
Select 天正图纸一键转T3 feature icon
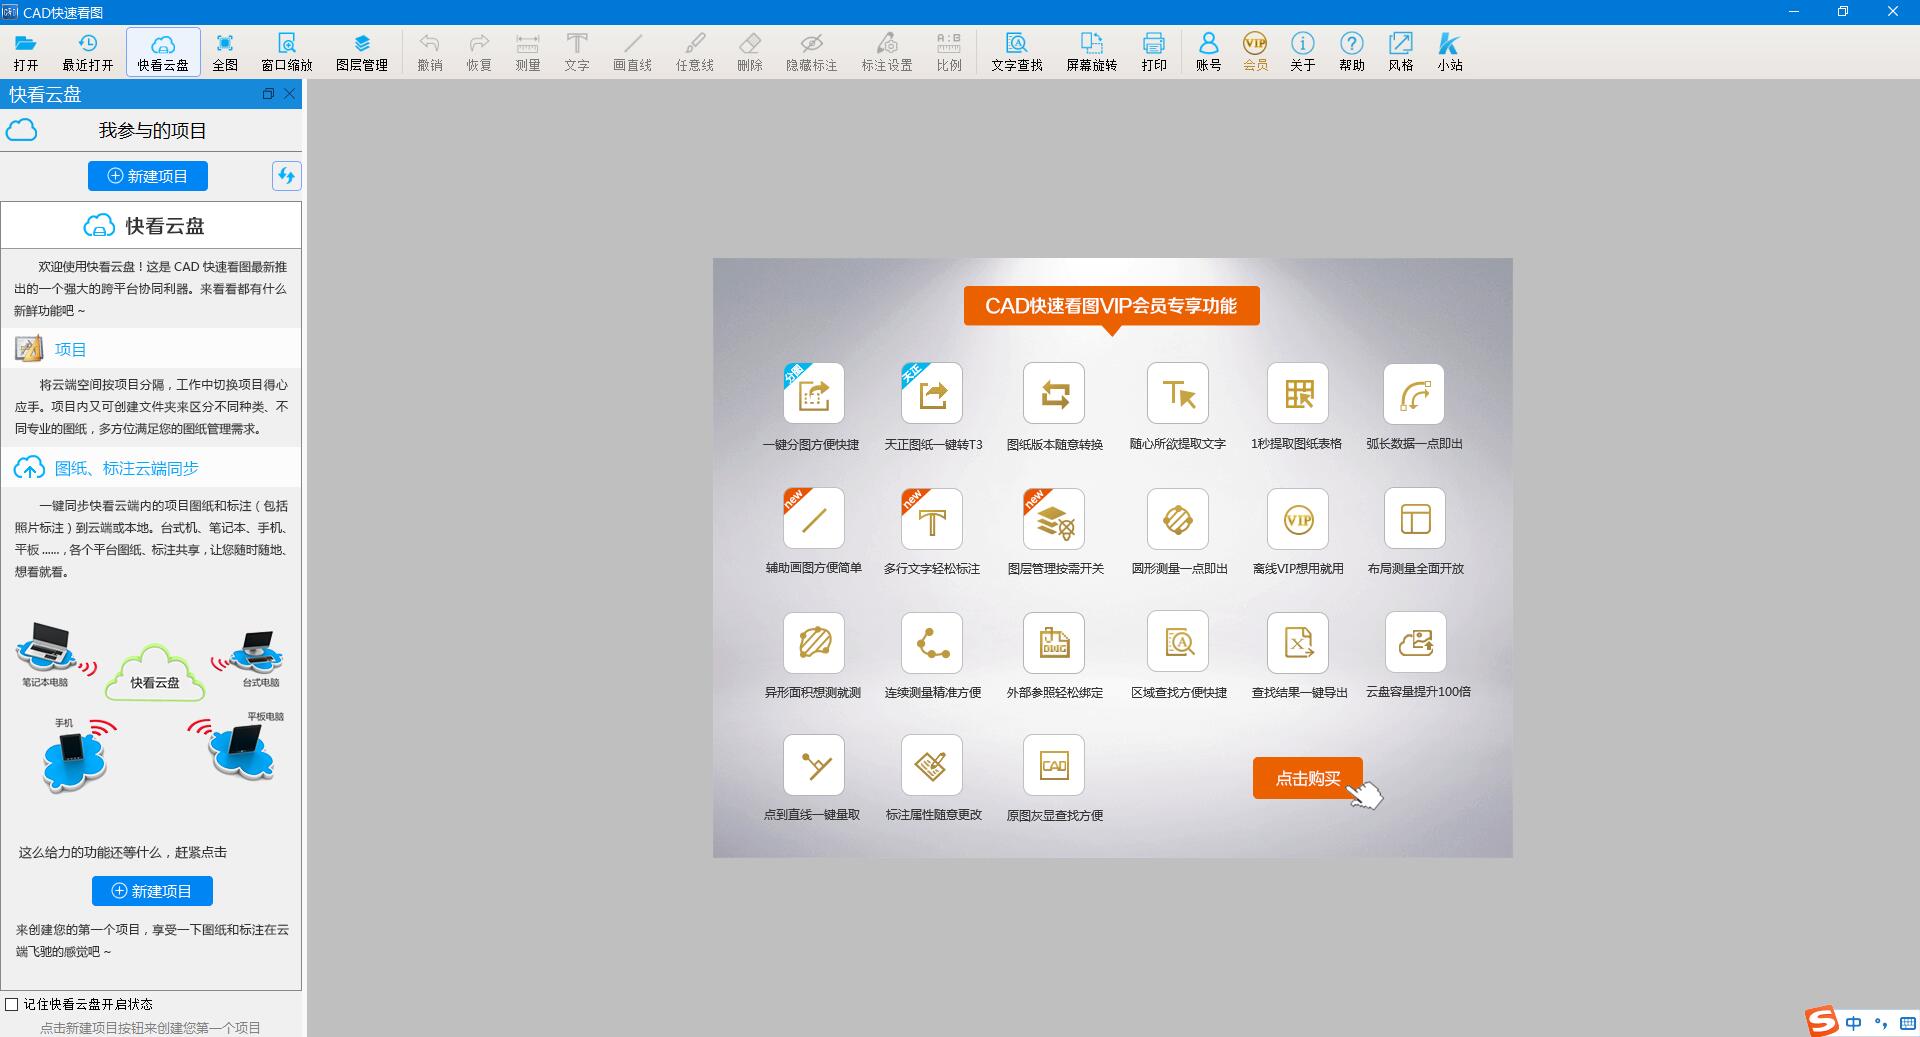tap(932, 393)
